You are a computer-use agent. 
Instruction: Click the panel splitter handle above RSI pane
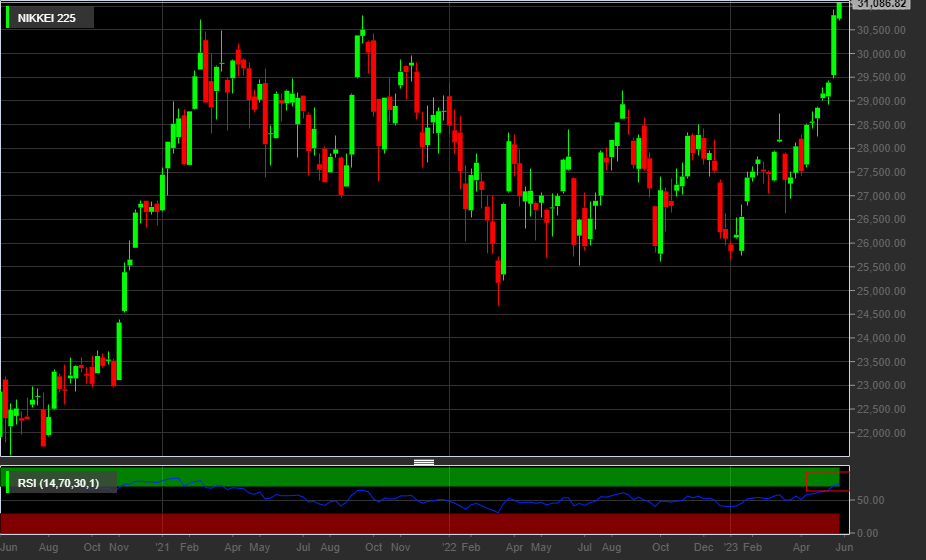click(424, 463)
